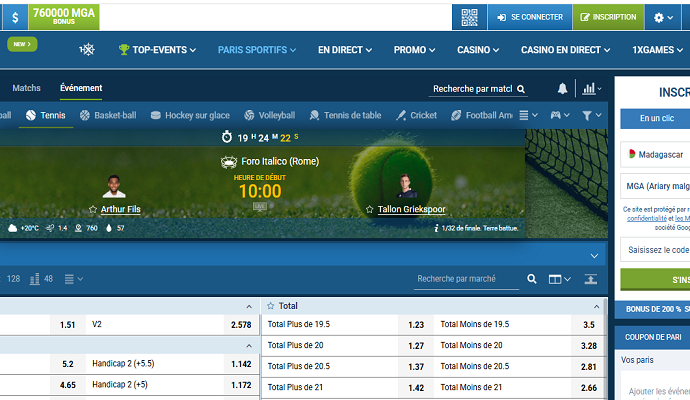Select the Basket-ball sport tab

[x=108, y=115]
